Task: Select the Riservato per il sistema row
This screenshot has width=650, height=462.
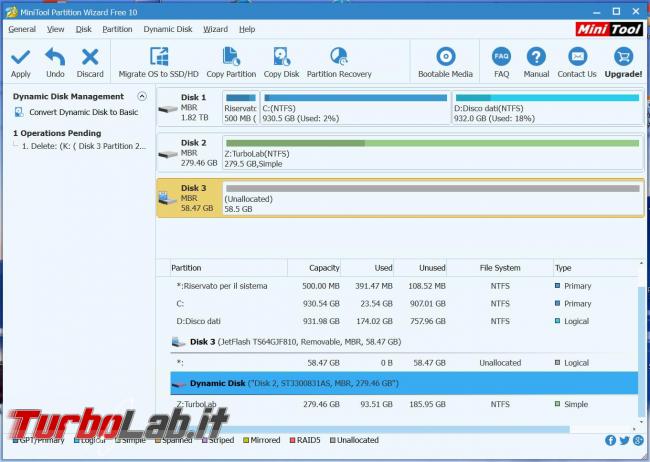Action: pos(404,286)
